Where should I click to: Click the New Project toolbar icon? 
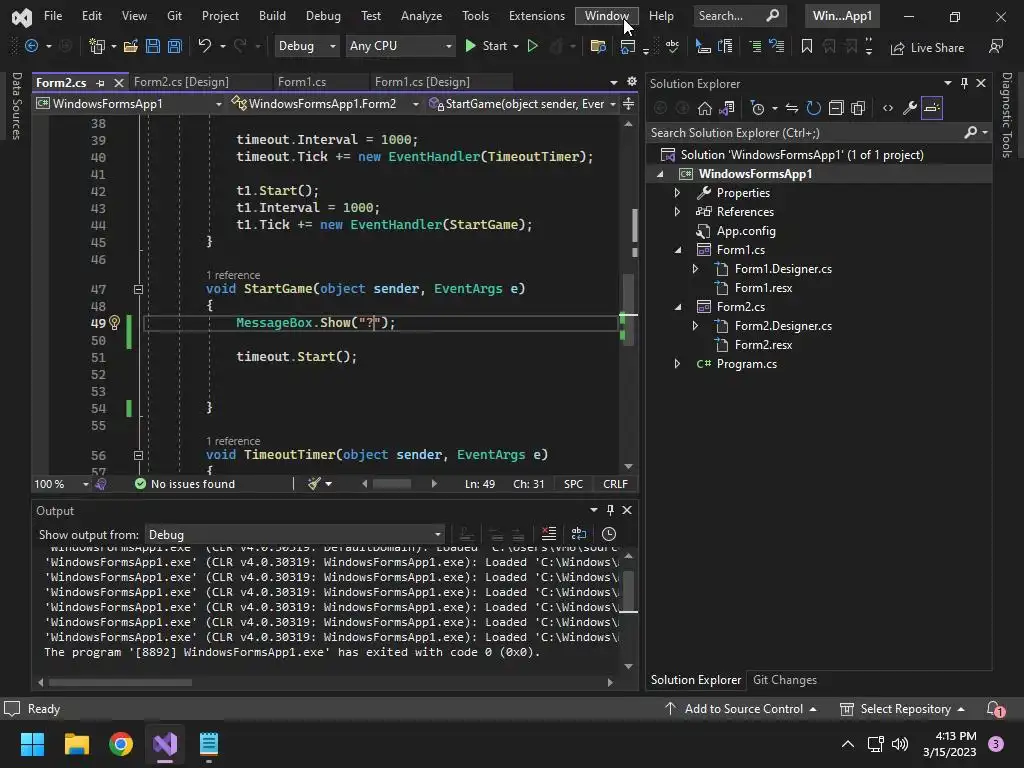[x=97, y=46]
